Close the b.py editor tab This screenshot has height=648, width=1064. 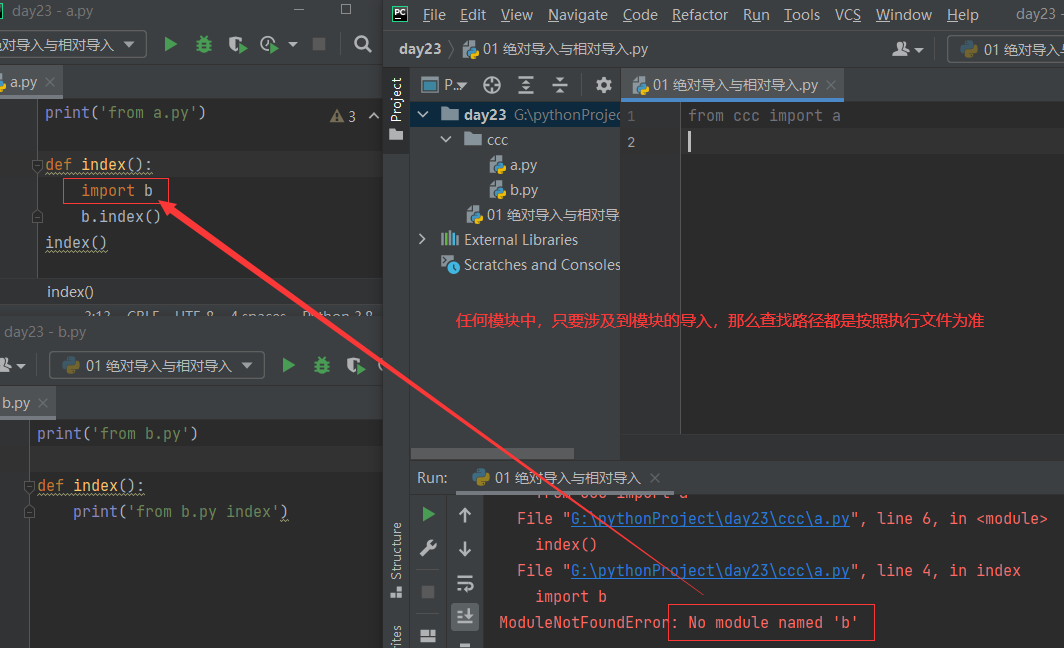[x=43, y=403]
